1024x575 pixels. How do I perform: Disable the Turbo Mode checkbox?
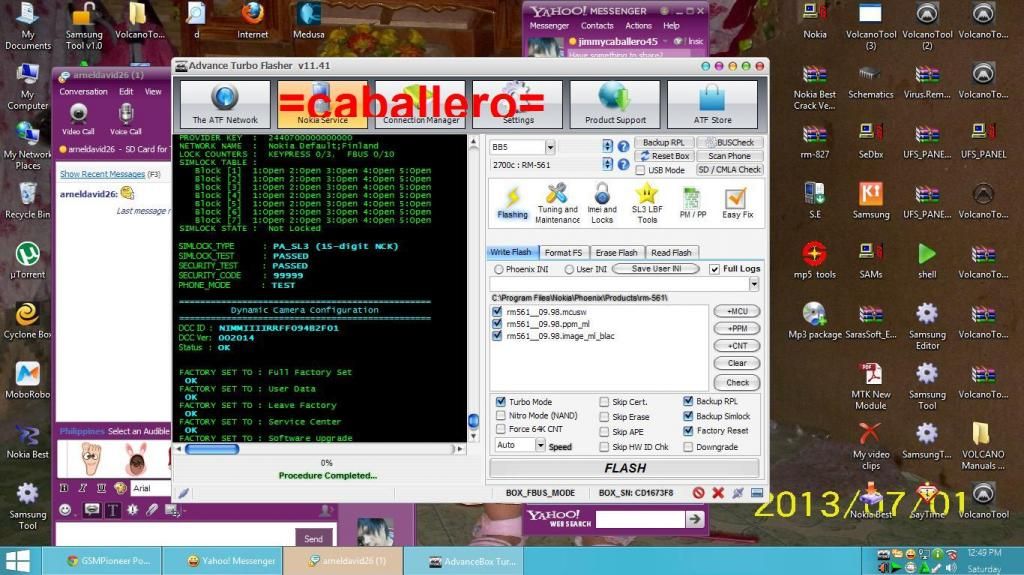501,402
